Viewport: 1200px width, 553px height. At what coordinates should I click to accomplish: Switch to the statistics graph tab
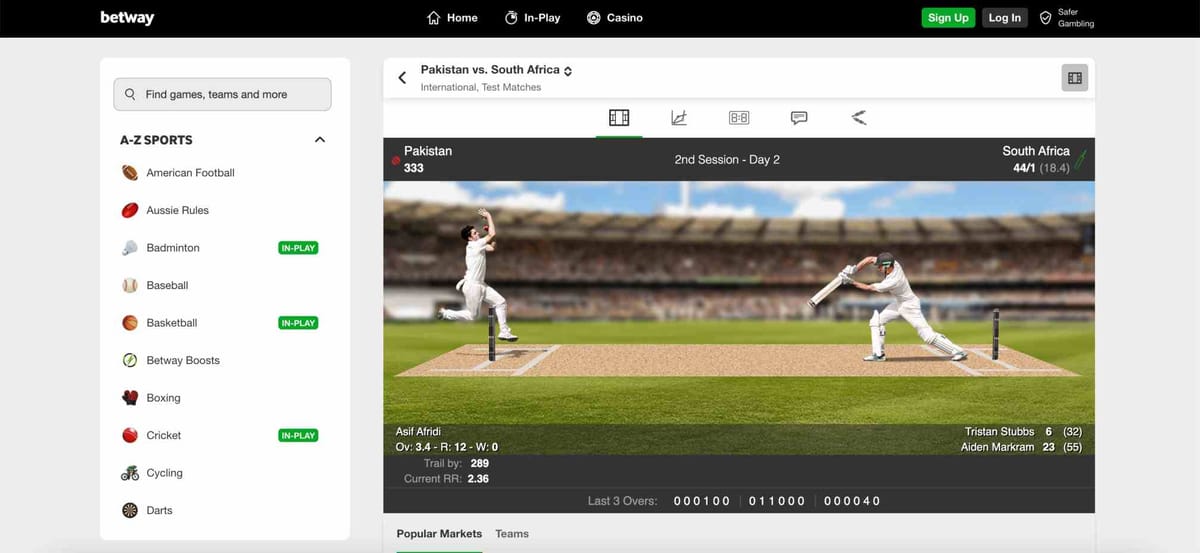click(679, 118)
